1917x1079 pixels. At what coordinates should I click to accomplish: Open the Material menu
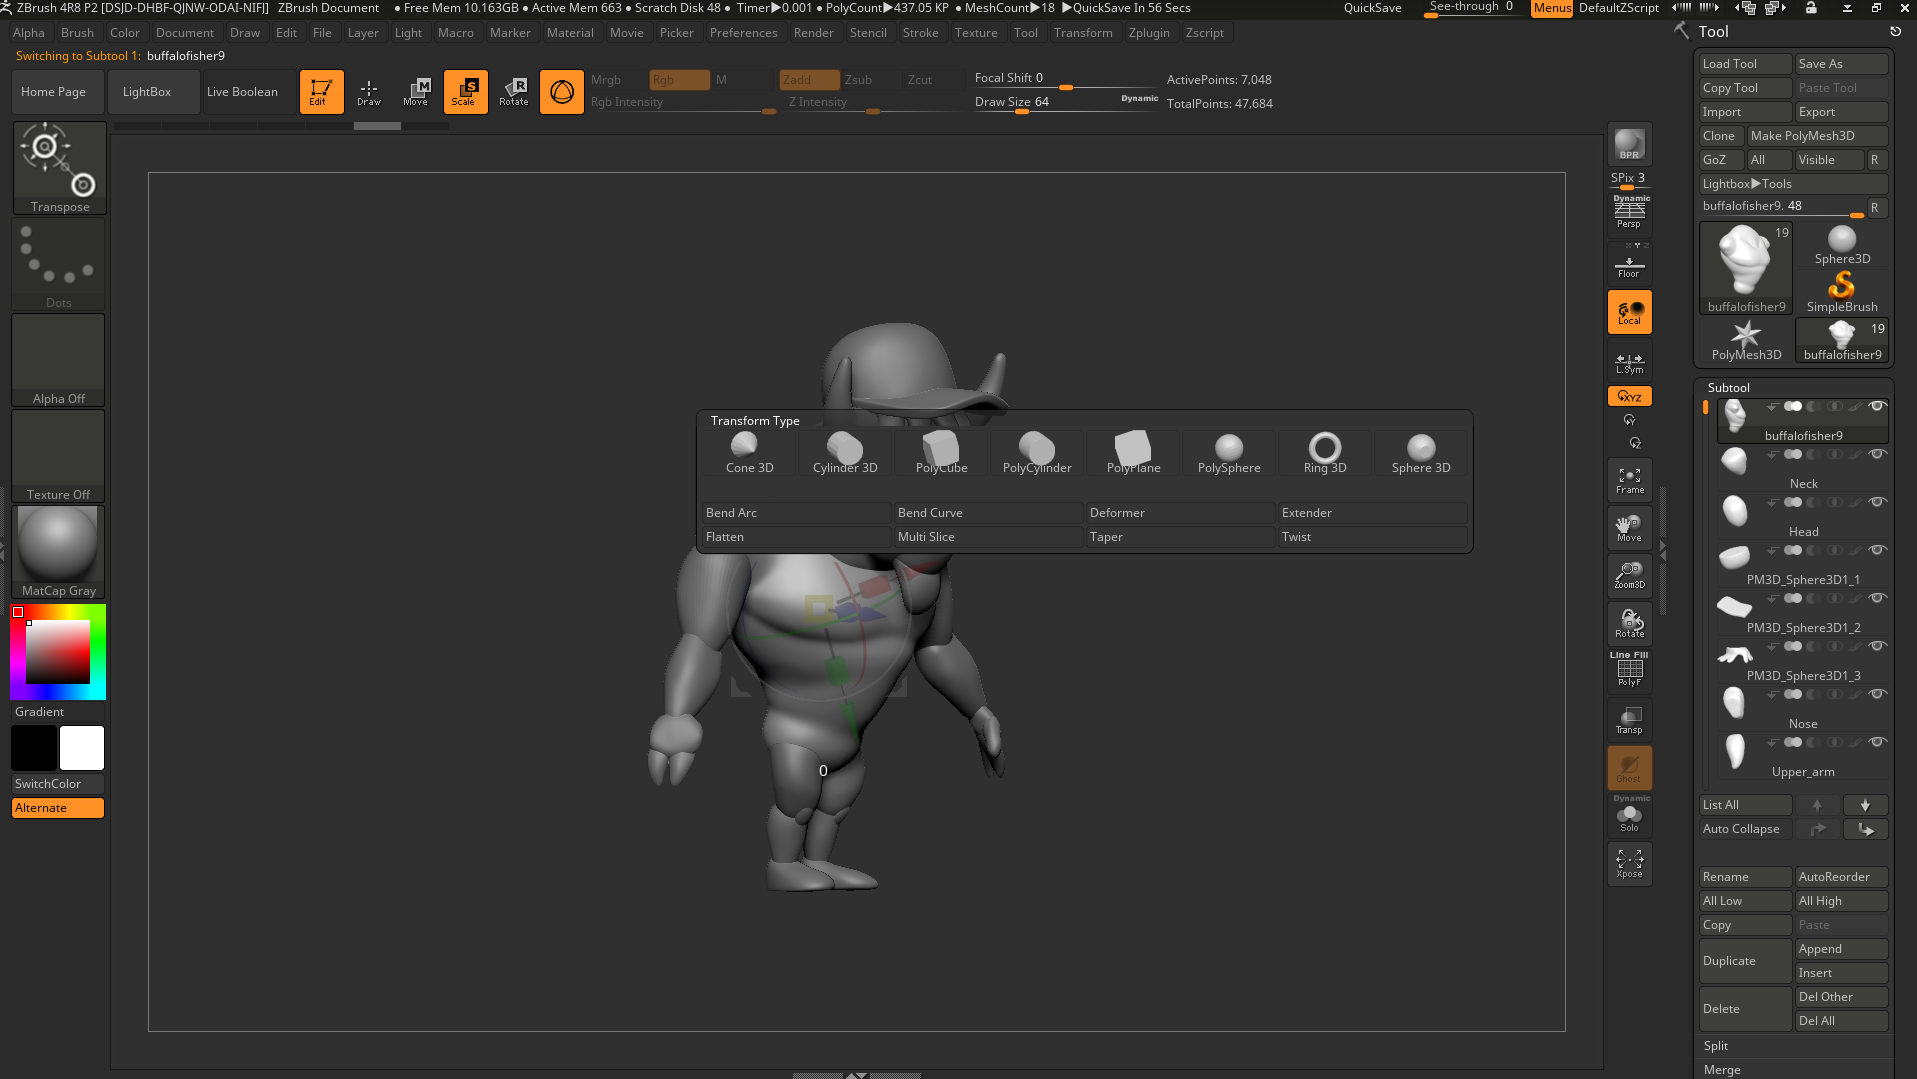[570, 33]
